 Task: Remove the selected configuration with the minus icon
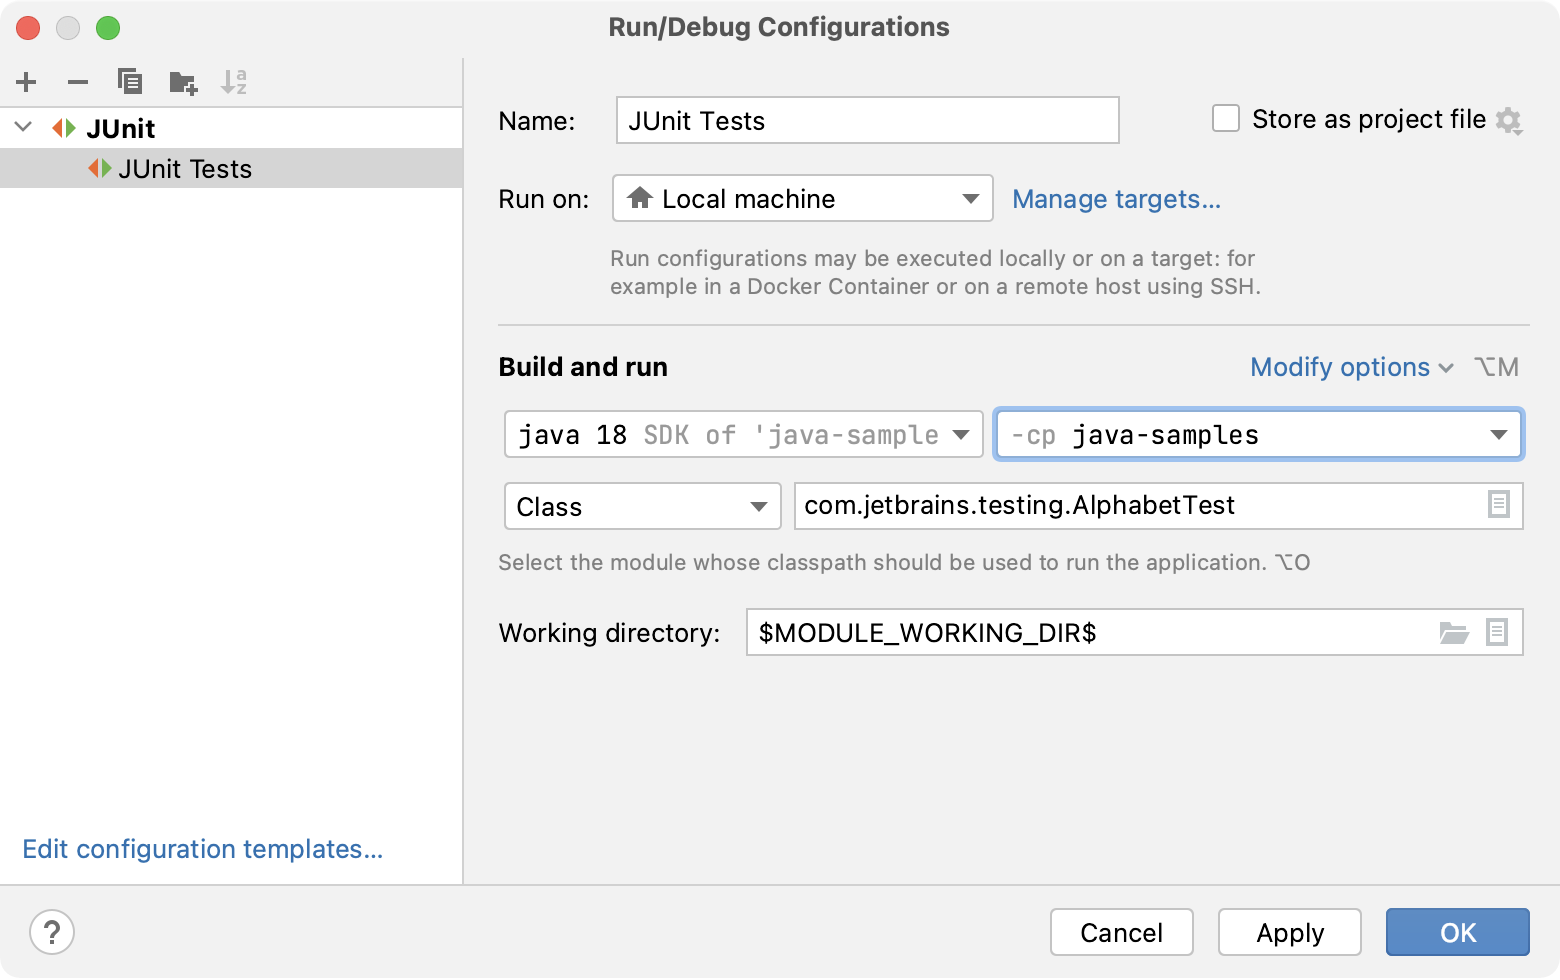click(x=78, y=82)
